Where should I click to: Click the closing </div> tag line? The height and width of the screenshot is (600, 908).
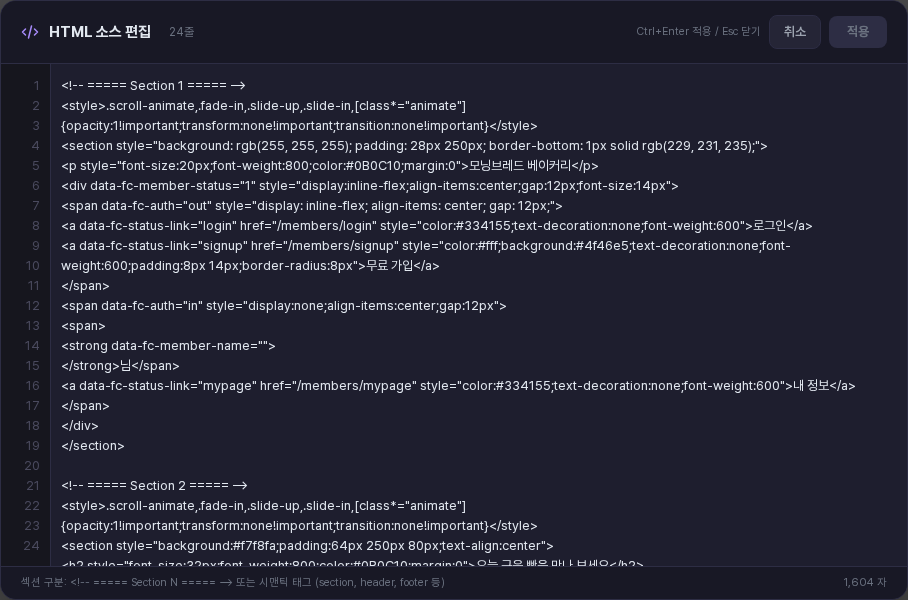(80, 426)
